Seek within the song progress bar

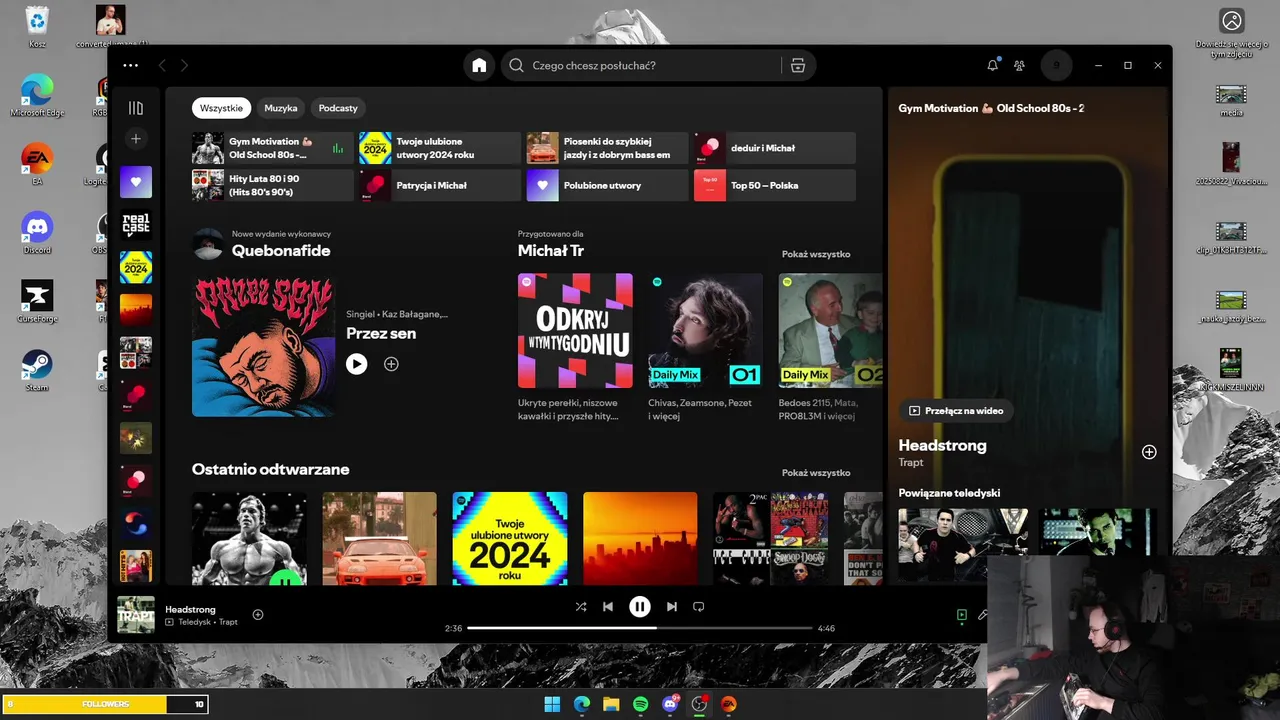(640, 628)
